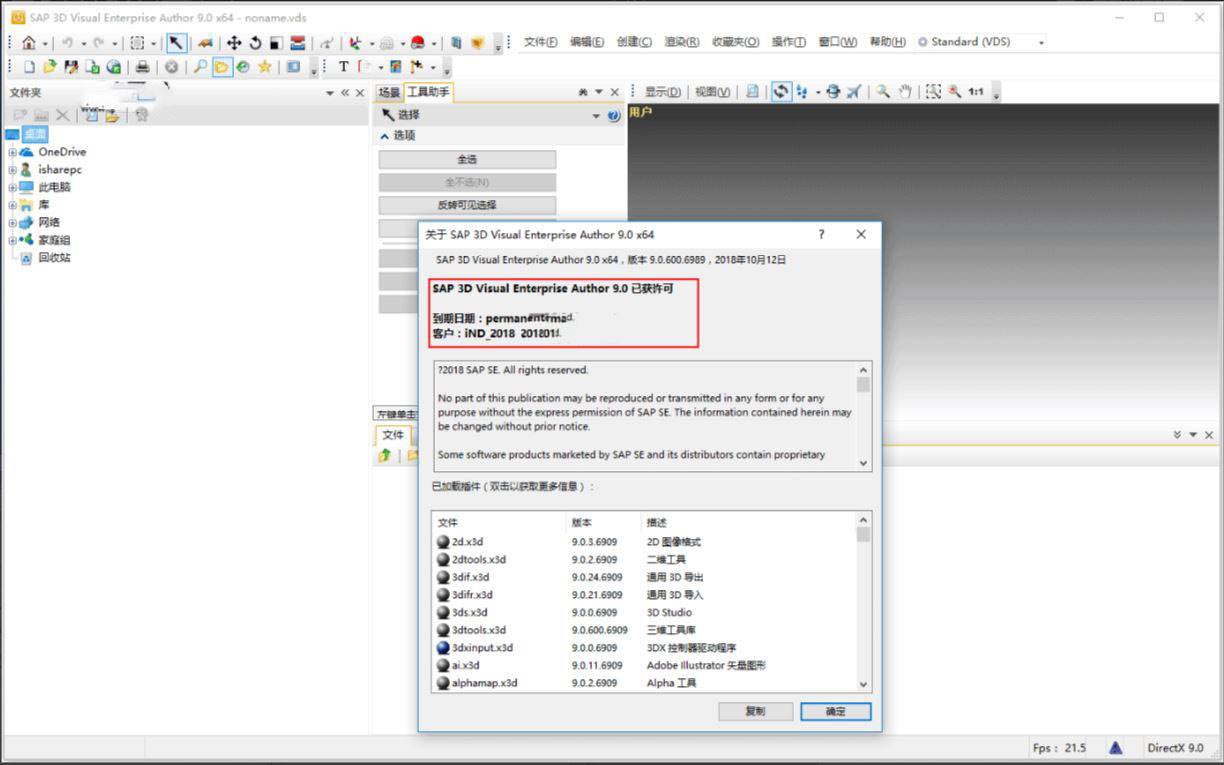The width and height of the screenshot is (1224, 765).
Task: Click the Walk (footsteps) navigation icon
Action: (802, 92)
